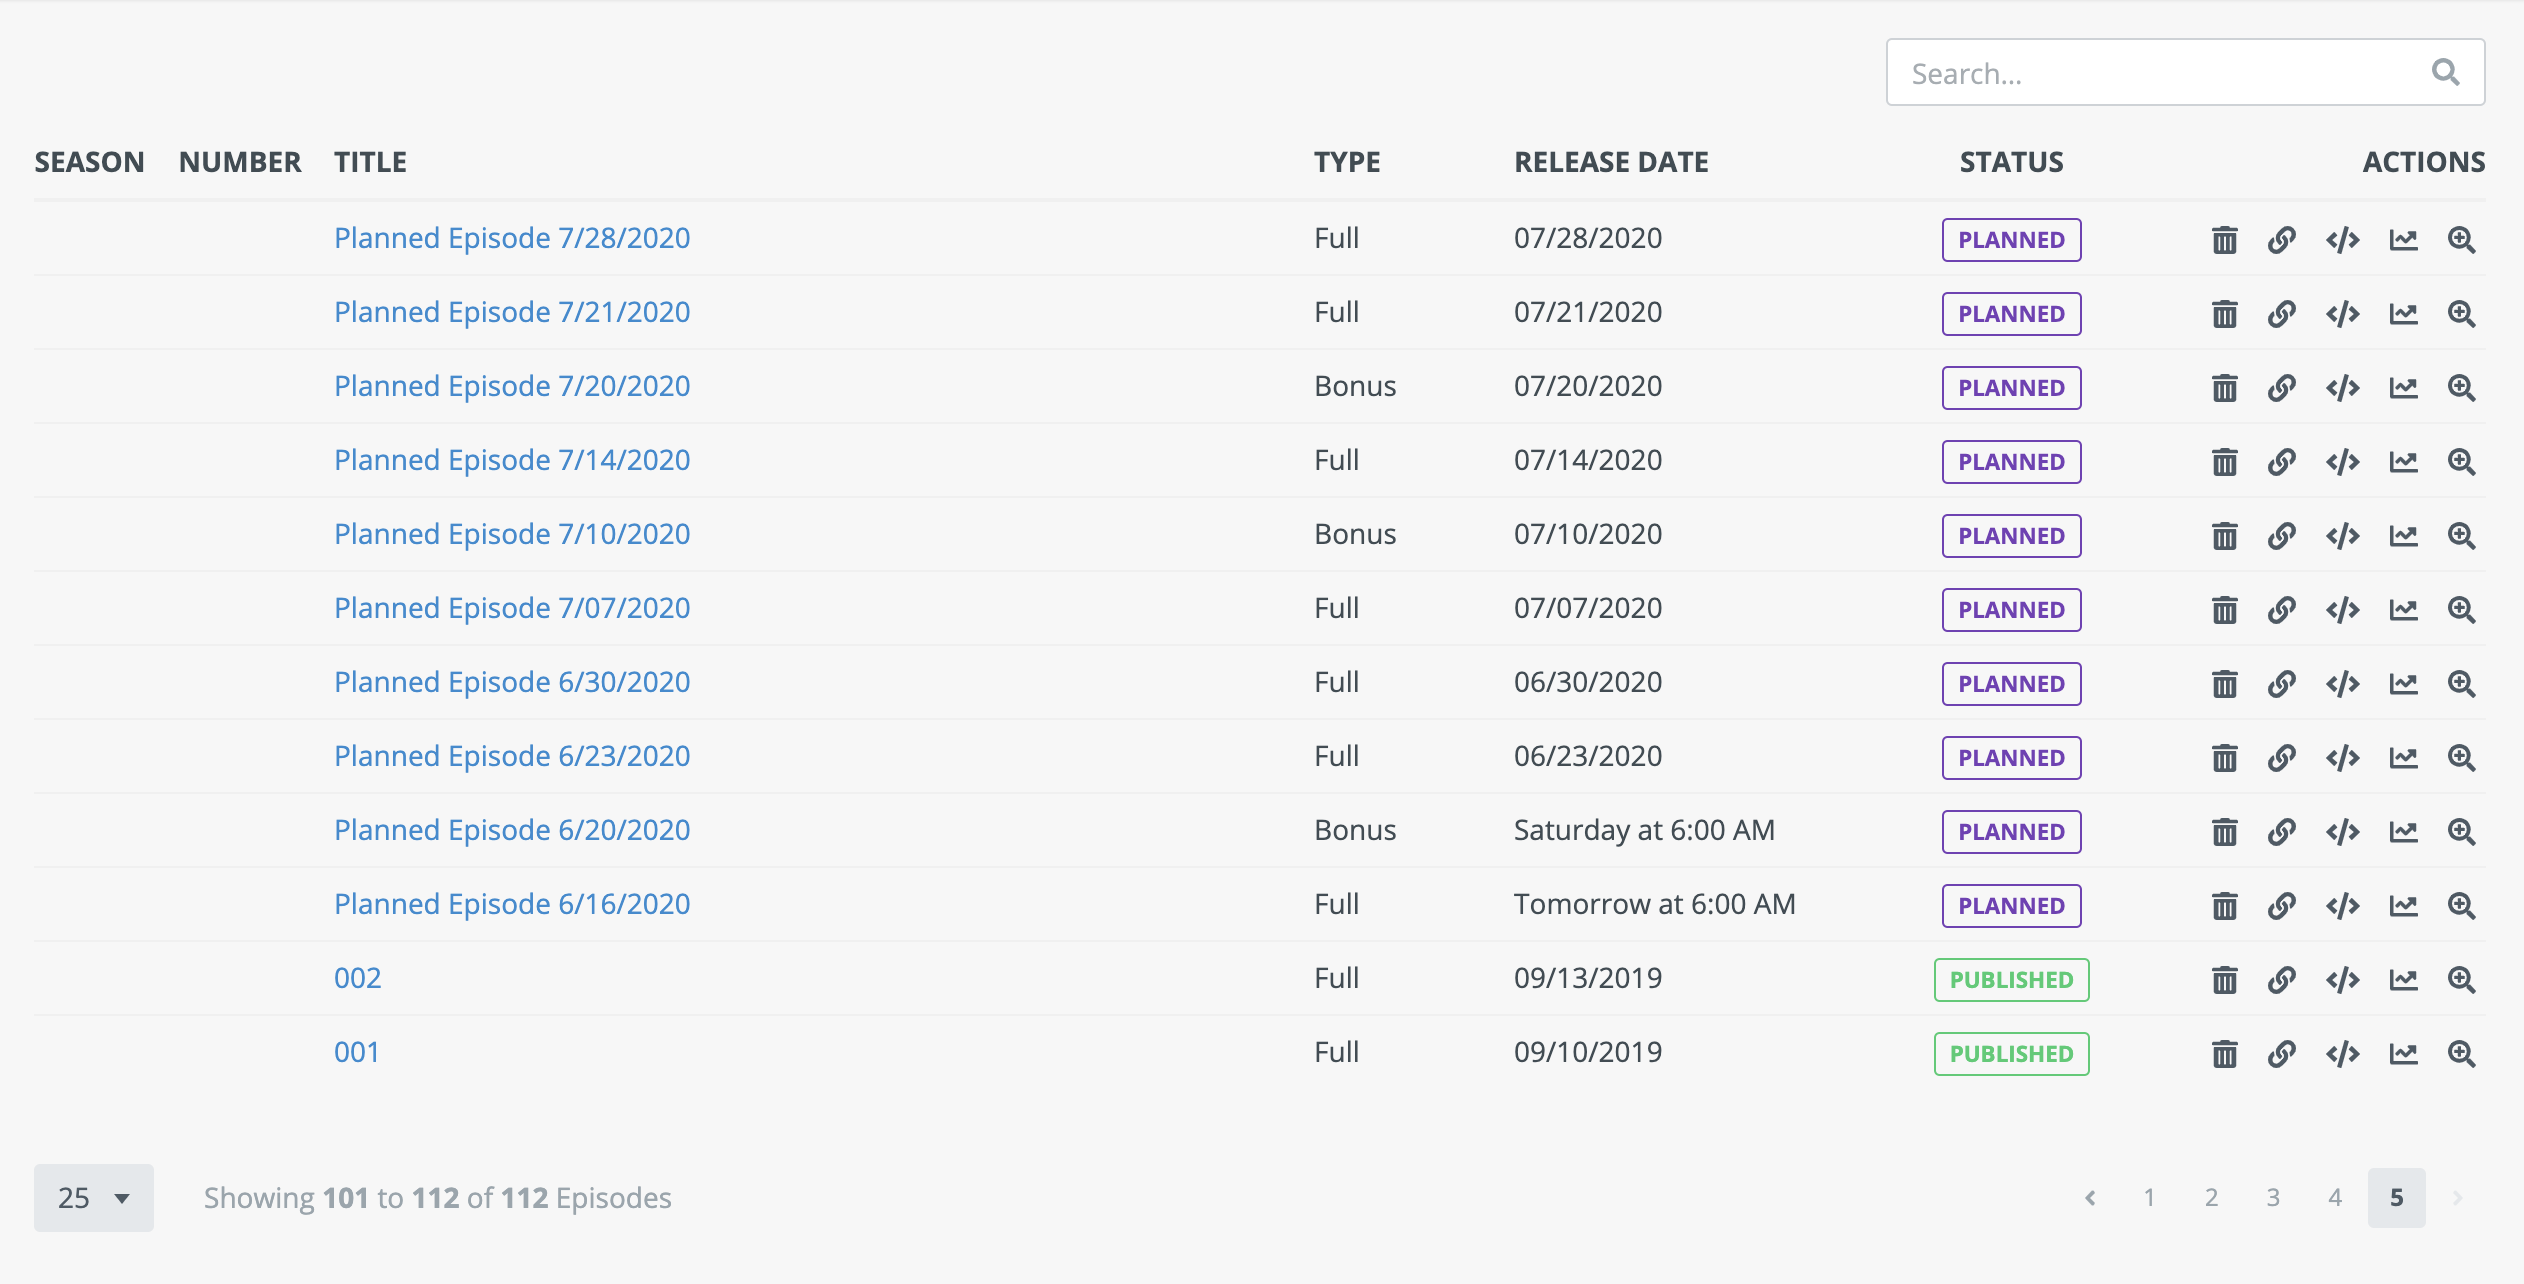Copy link icon for Planned Episode 6/30/2020
The width and height of the screenshot is (2524, 1284).
[2281, 684]
